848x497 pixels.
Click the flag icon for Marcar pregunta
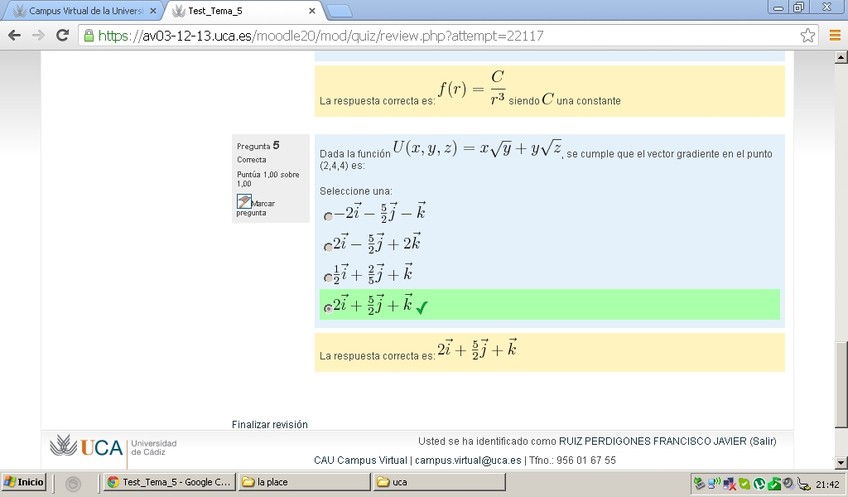click(x=244, y=202)
